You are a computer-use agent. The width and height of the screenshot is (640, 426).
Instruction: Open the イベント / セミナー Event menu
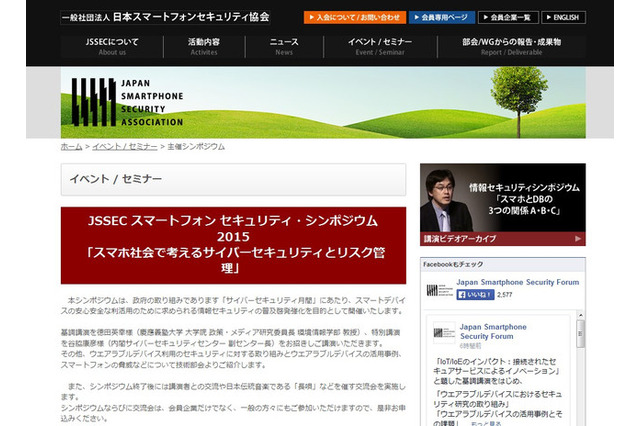click(380, 47)
